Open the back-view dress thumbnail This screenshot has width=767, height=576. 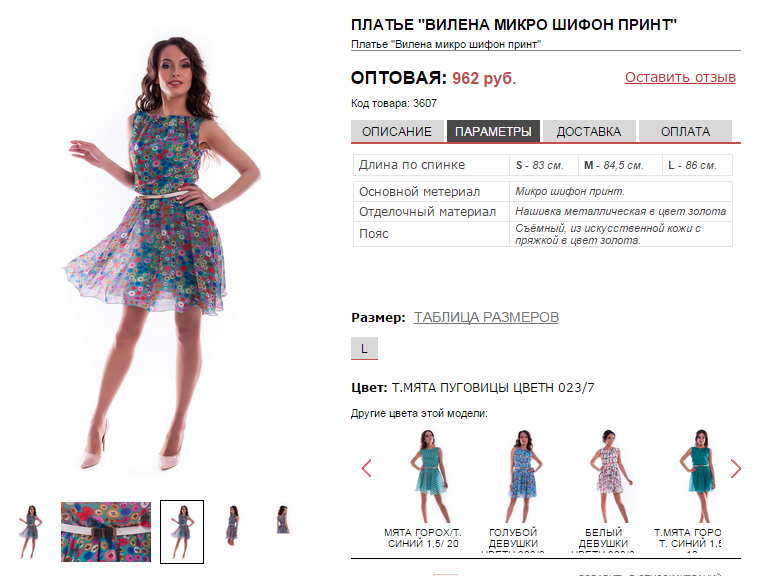point(283,519)
